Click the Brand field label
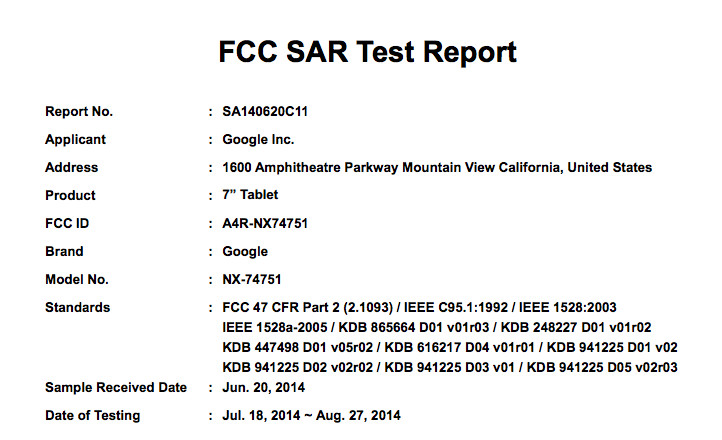 64,251
